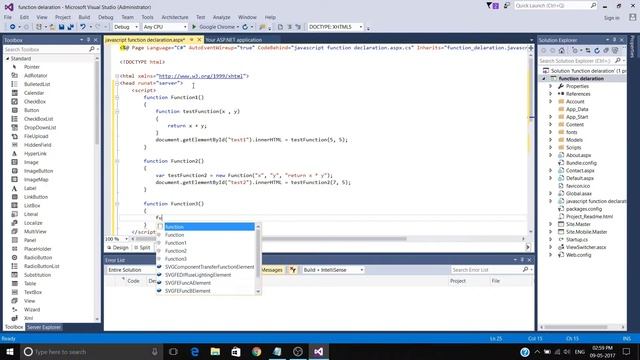This screenshot has height=360, width=640.
Task: Click the Navigate Backward toolbar icon
Action: 13,27
